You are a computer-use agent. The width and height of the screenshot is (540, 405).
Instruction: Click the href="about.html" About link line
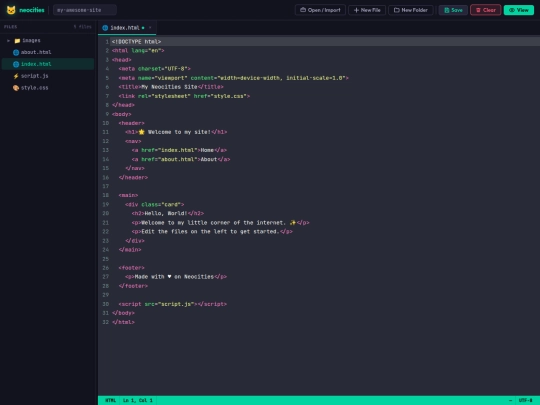pyautogui.click(x=181, y=159)
